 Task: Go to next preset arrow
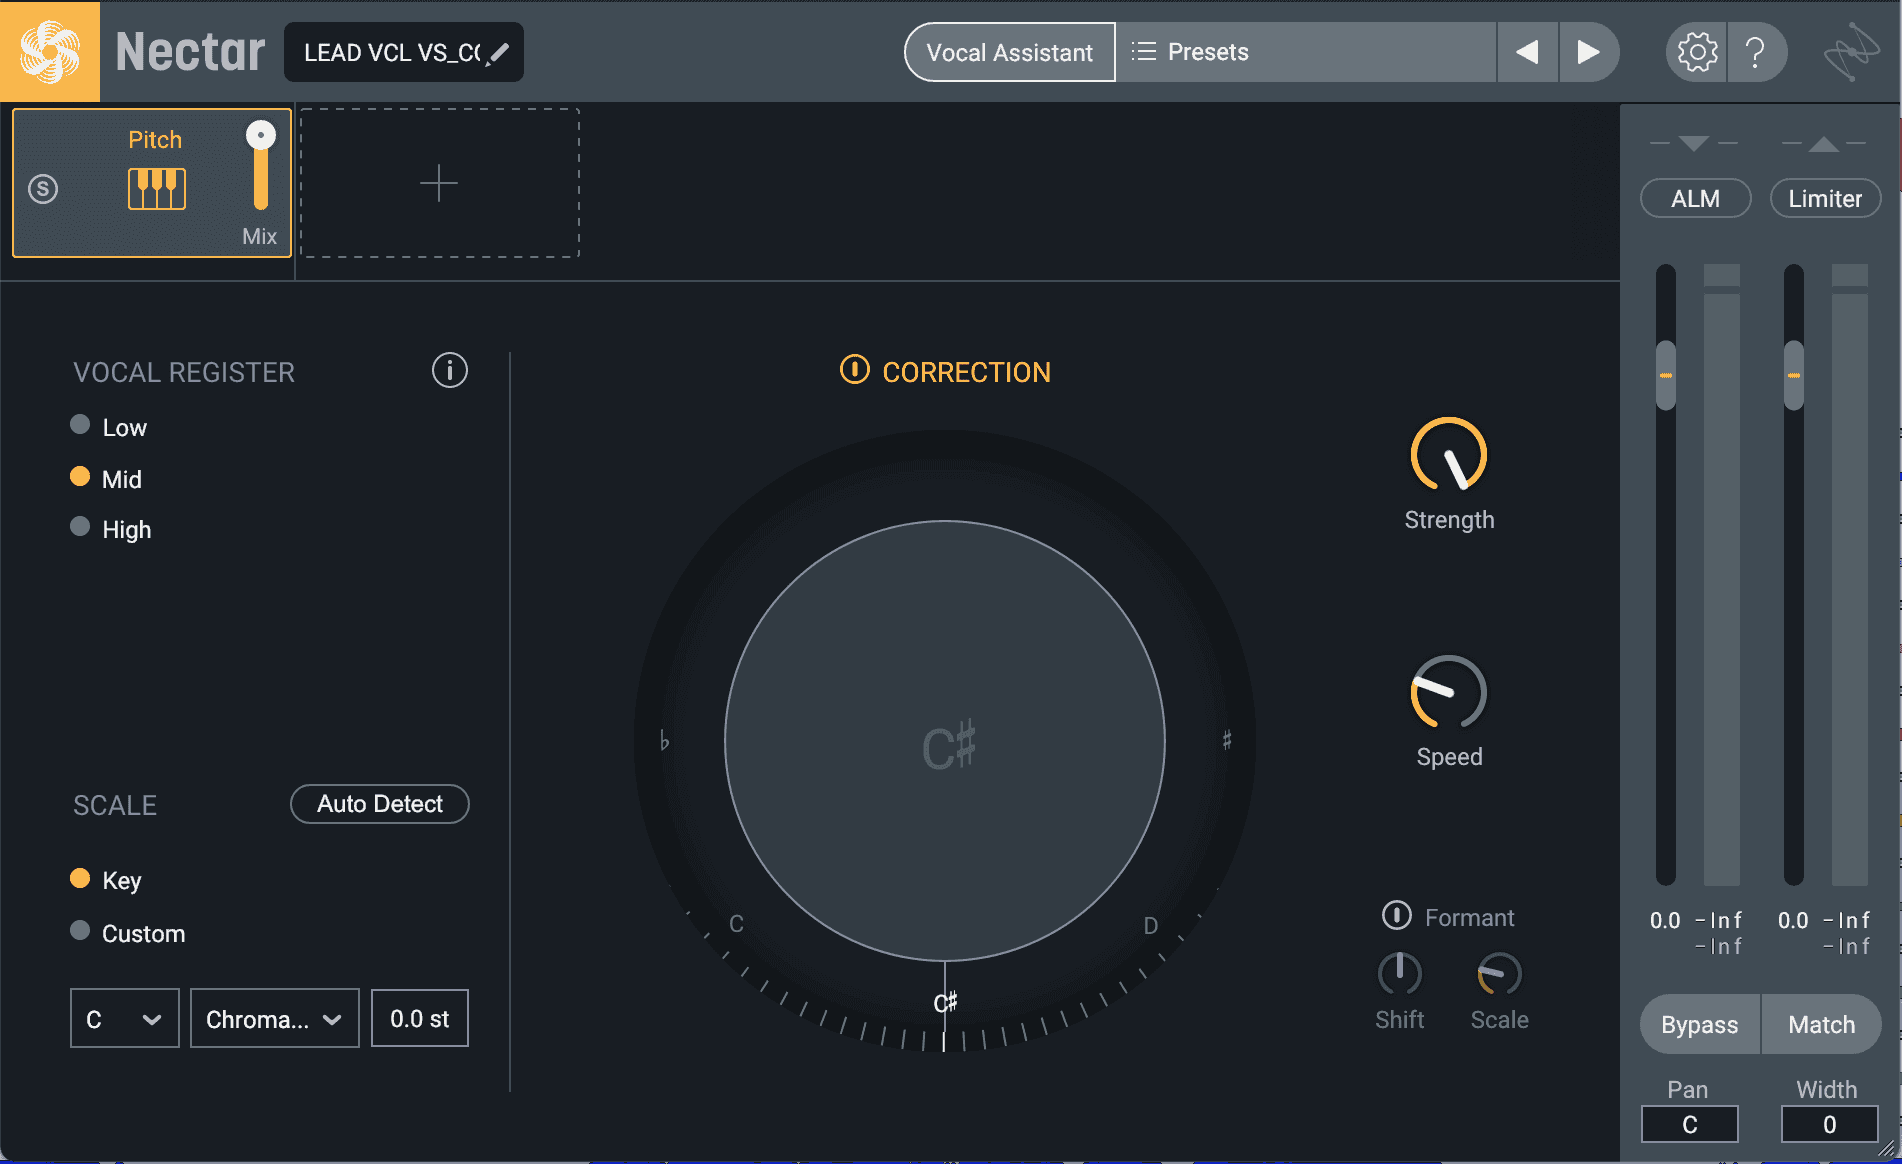click(x=1588, y=52)
